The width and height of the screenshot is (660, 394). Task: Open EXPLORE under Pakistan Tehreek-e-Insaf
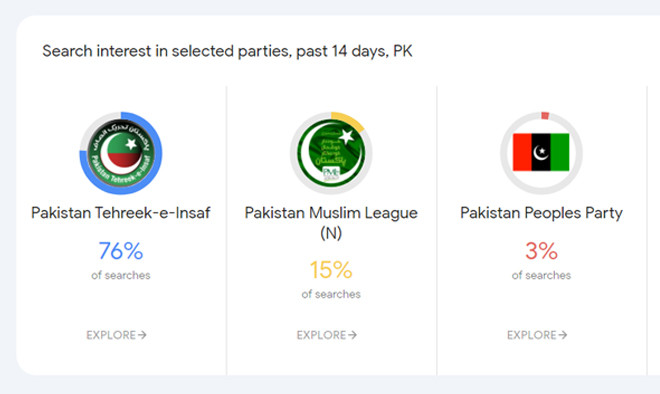tap(117, 335)
